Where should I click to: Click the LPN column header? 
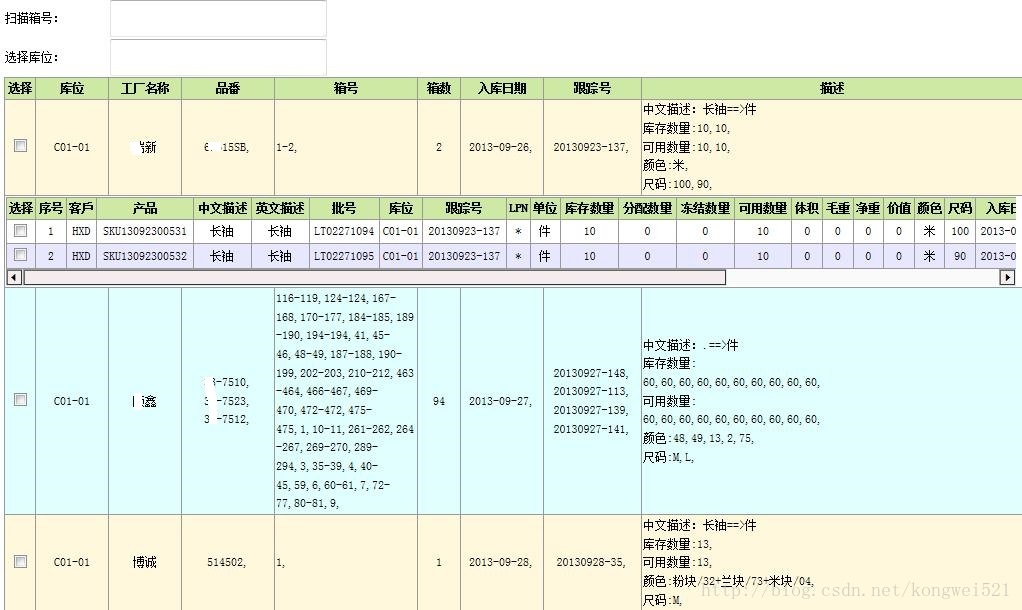pos(518,209)
